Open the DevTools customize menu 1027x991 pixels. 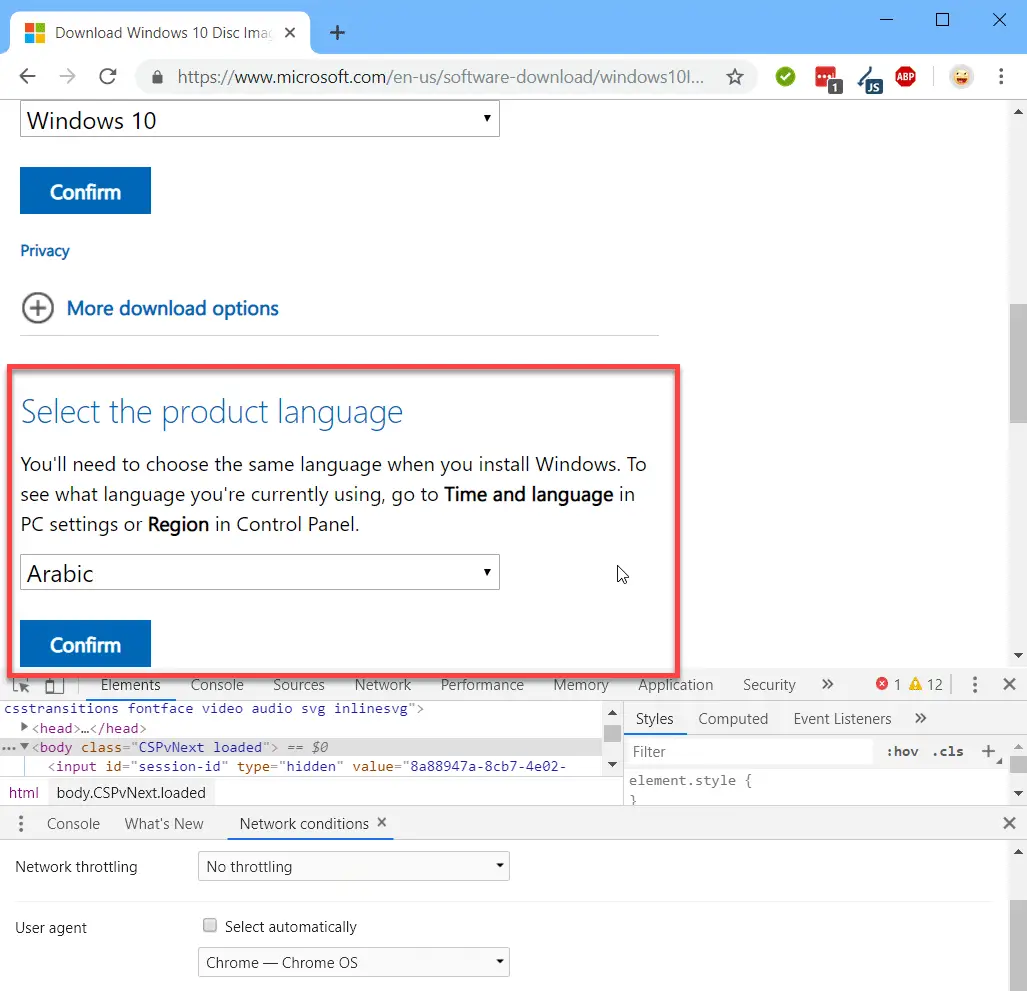pyautogui.click(x=975, y=684)
